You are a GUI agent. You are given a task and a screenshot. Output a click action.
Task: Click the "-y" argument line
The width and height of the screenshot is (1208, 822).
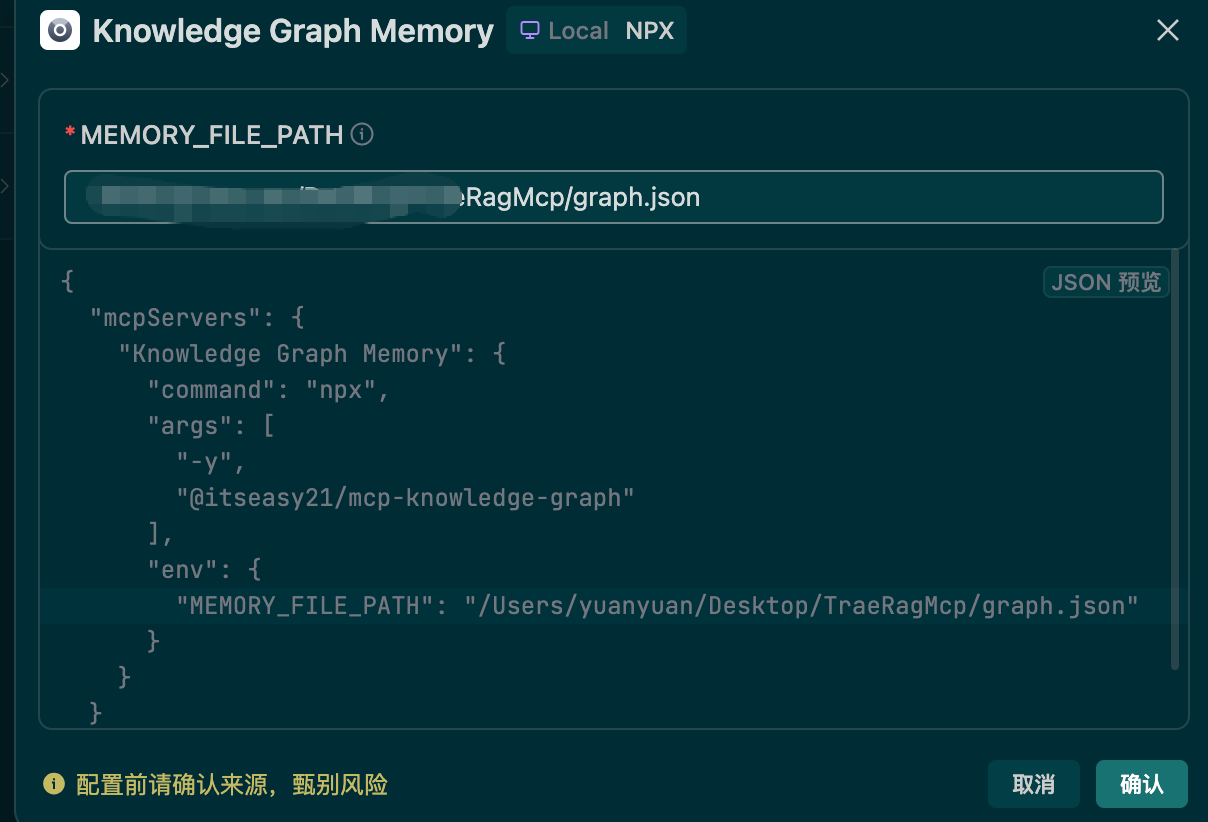coord(211,462)
